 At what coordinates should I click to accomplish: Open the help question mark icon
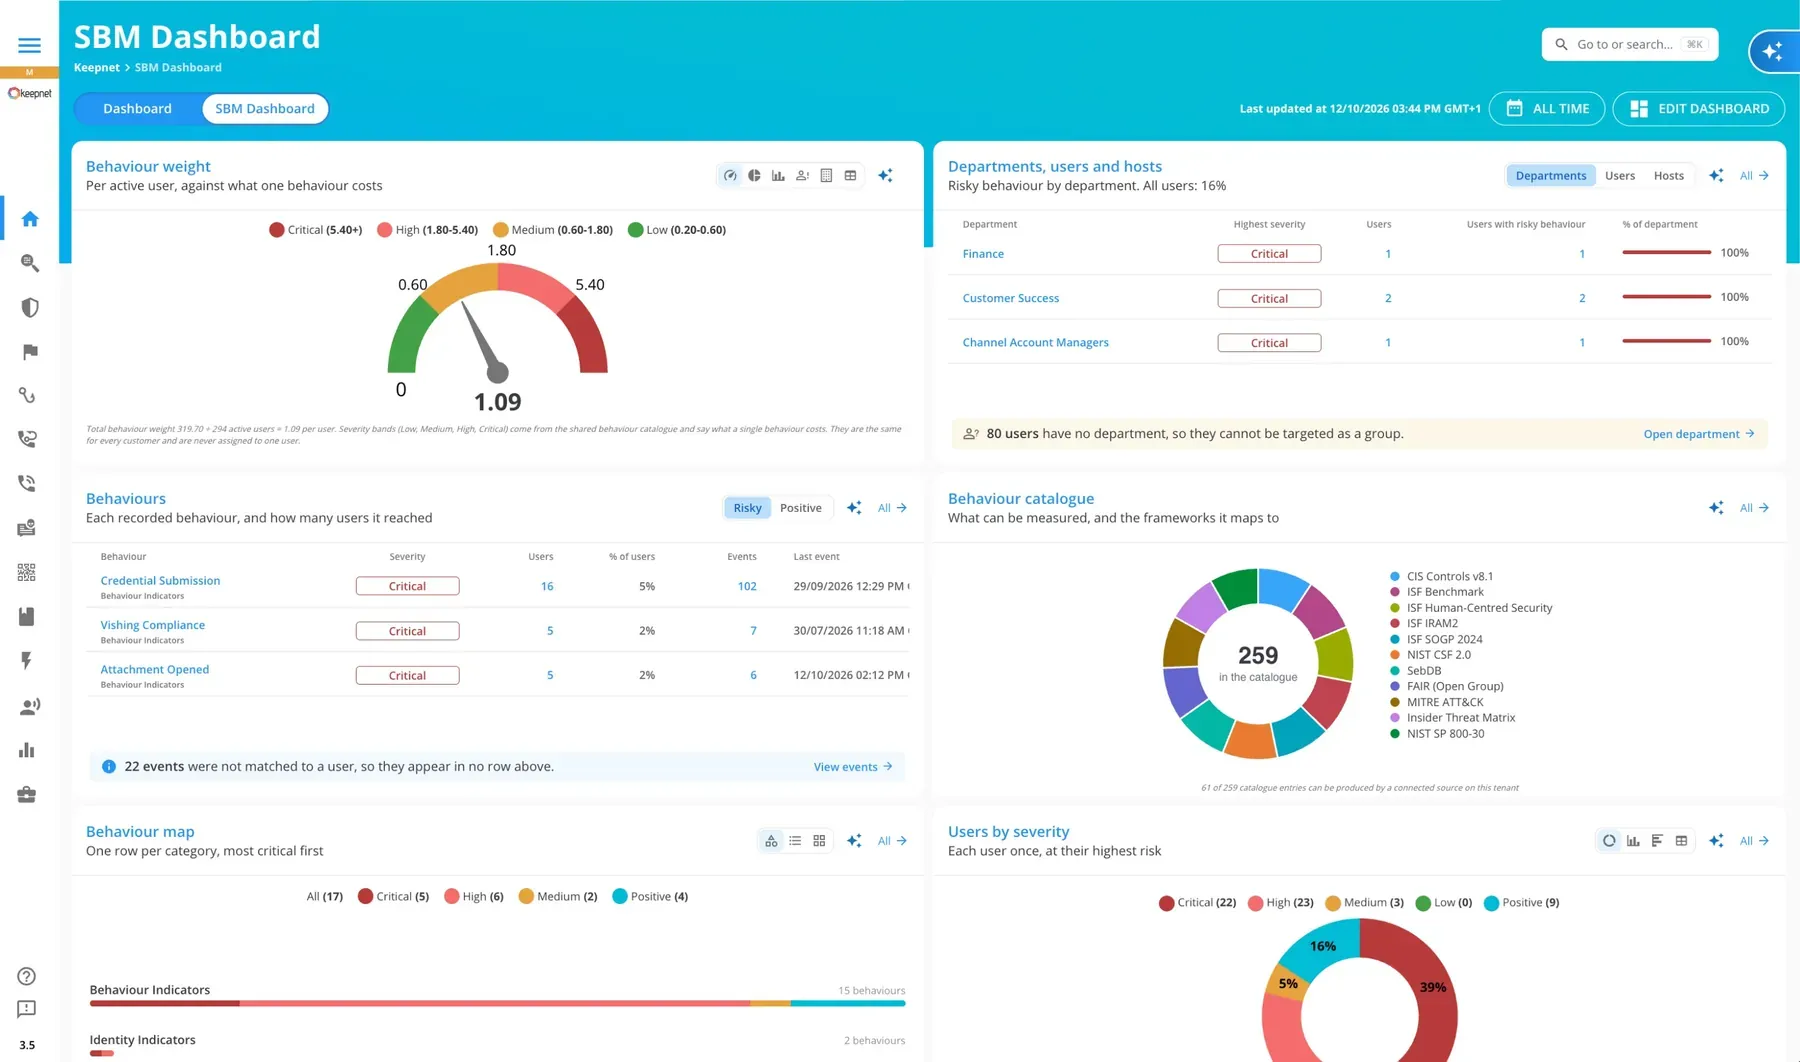[27, 976]
